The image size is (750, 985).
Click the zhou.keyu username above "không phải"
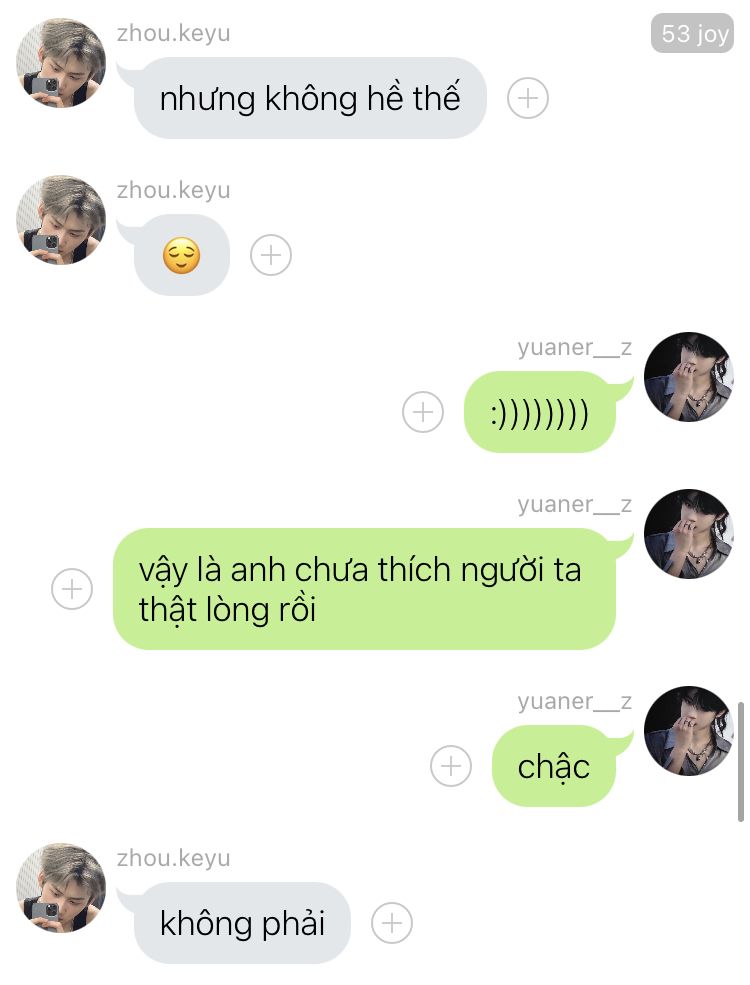(x=173, y=857)
